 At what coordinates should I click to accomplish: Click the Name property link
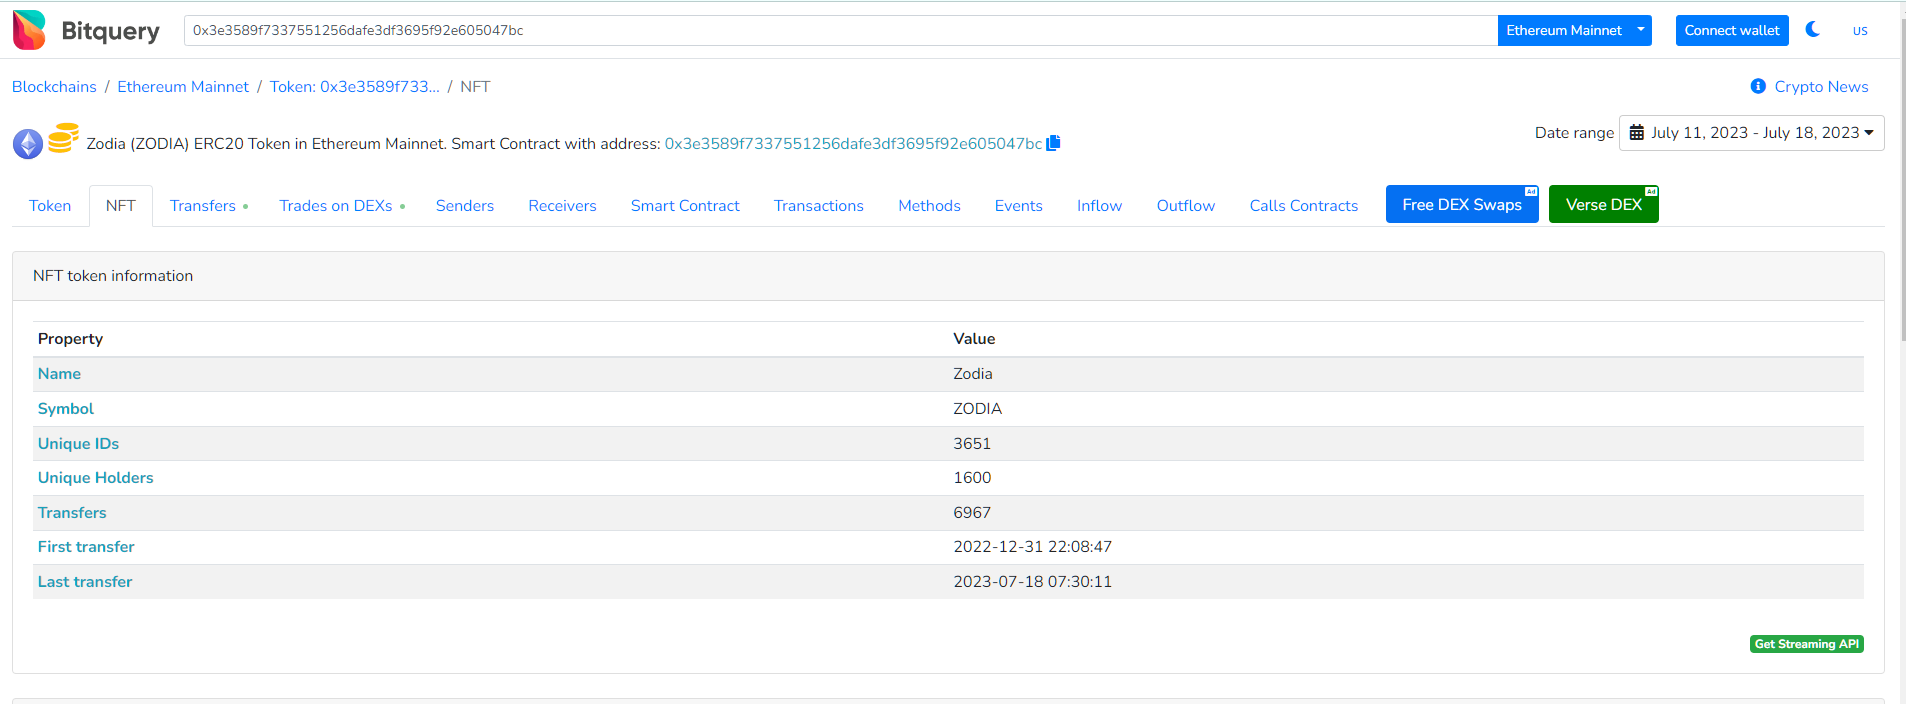(59, 374)
